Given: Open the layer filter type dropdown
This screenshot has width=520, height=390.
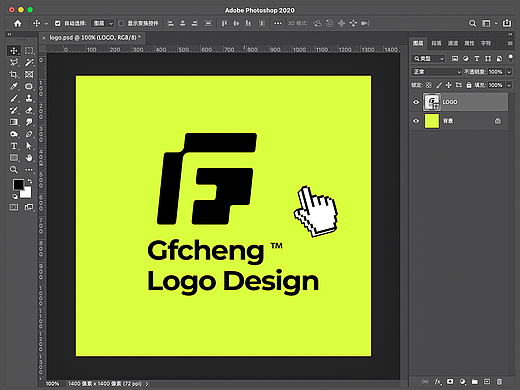Looking at the screenshot, I should click(428, 59).
